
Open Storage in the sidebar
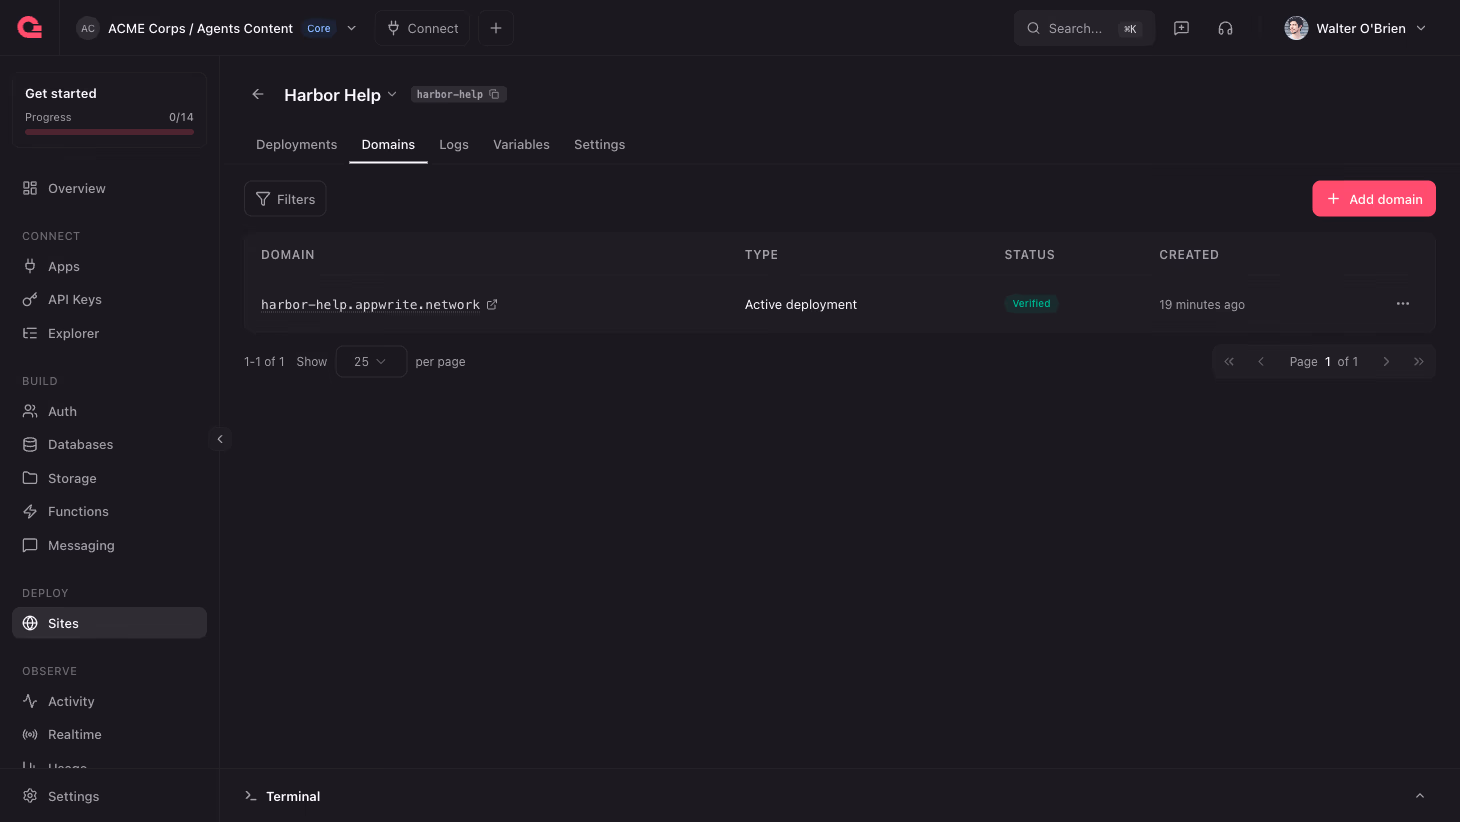pyautogui.click(x=109, y=478)
